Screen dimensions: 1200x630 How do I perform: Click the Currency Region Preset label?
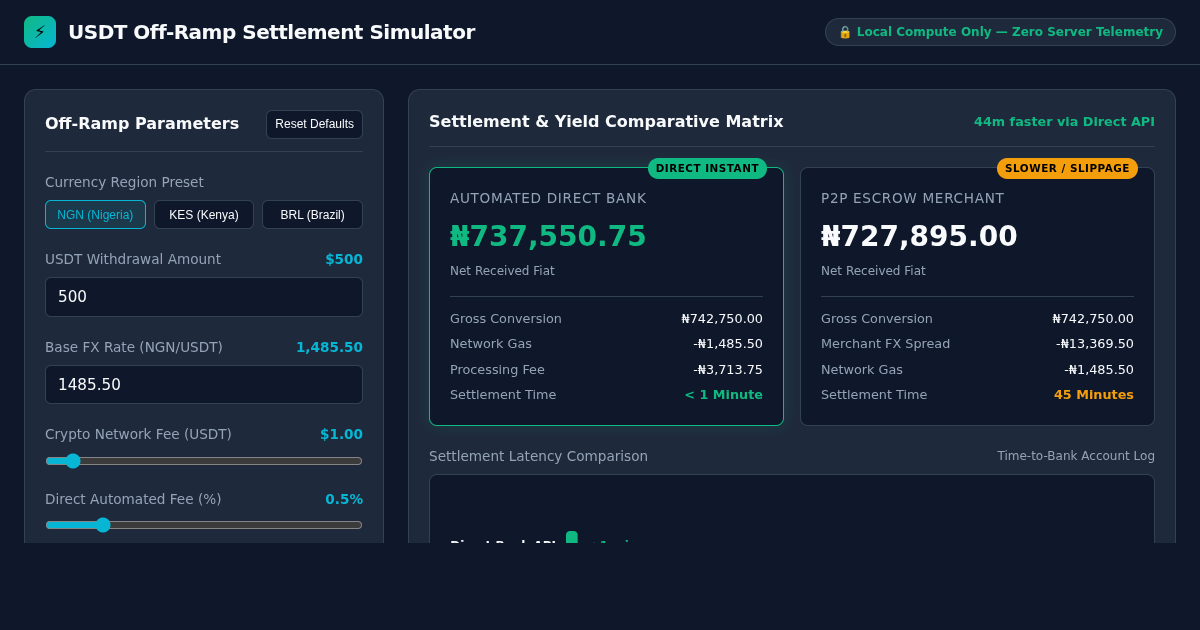tap(124, 182)
